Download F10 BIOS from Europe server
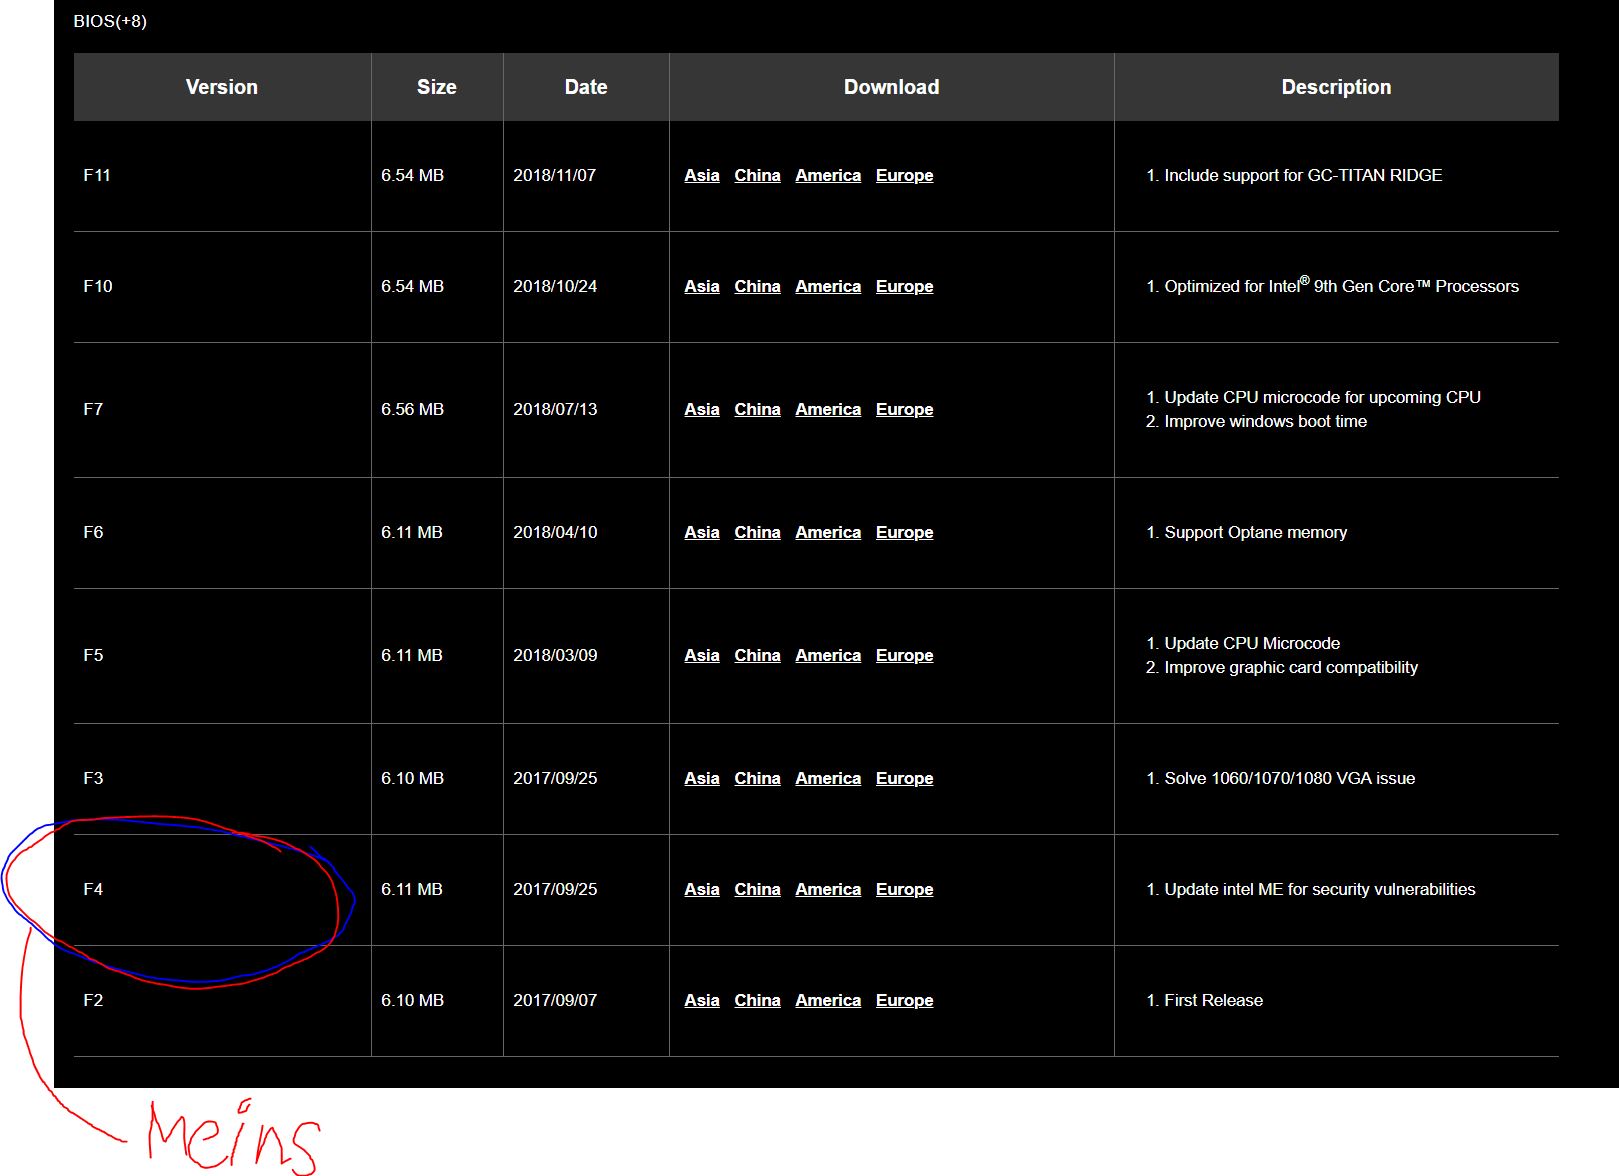 pos(904,286)
